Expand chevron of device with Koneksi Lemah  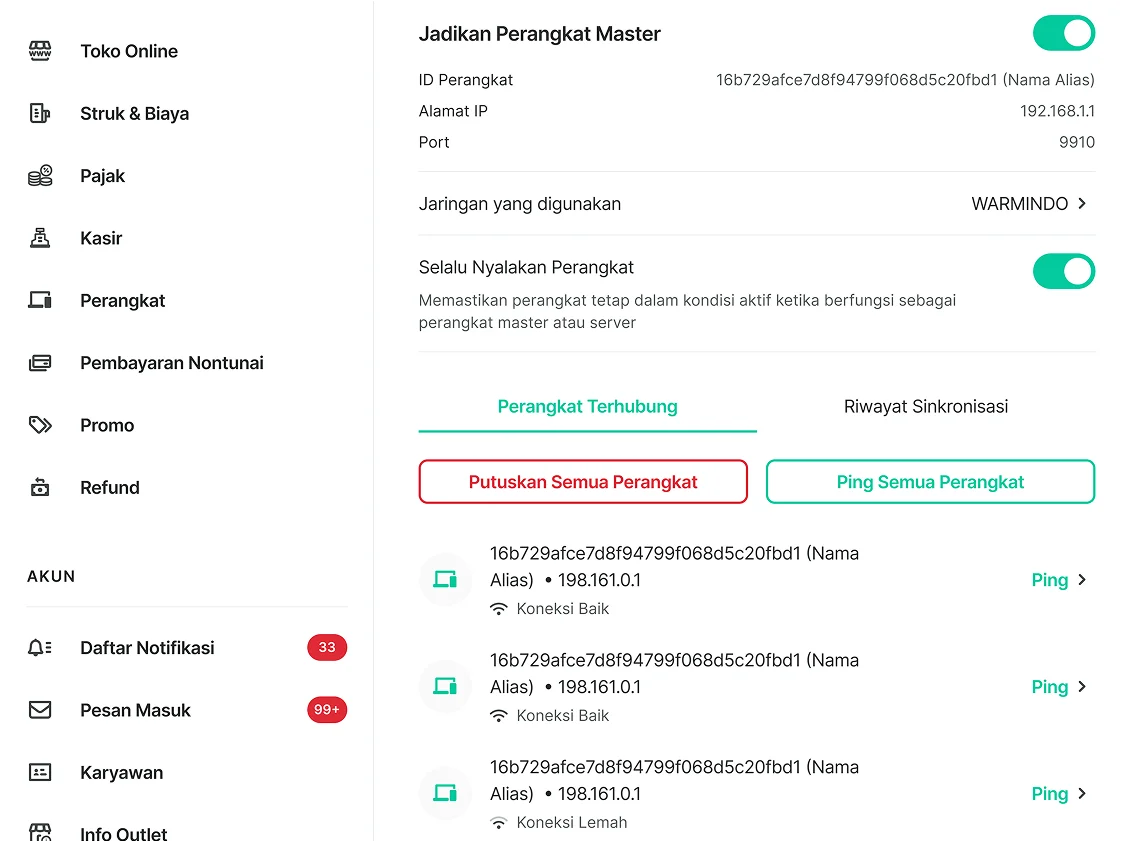(1082, 794)
